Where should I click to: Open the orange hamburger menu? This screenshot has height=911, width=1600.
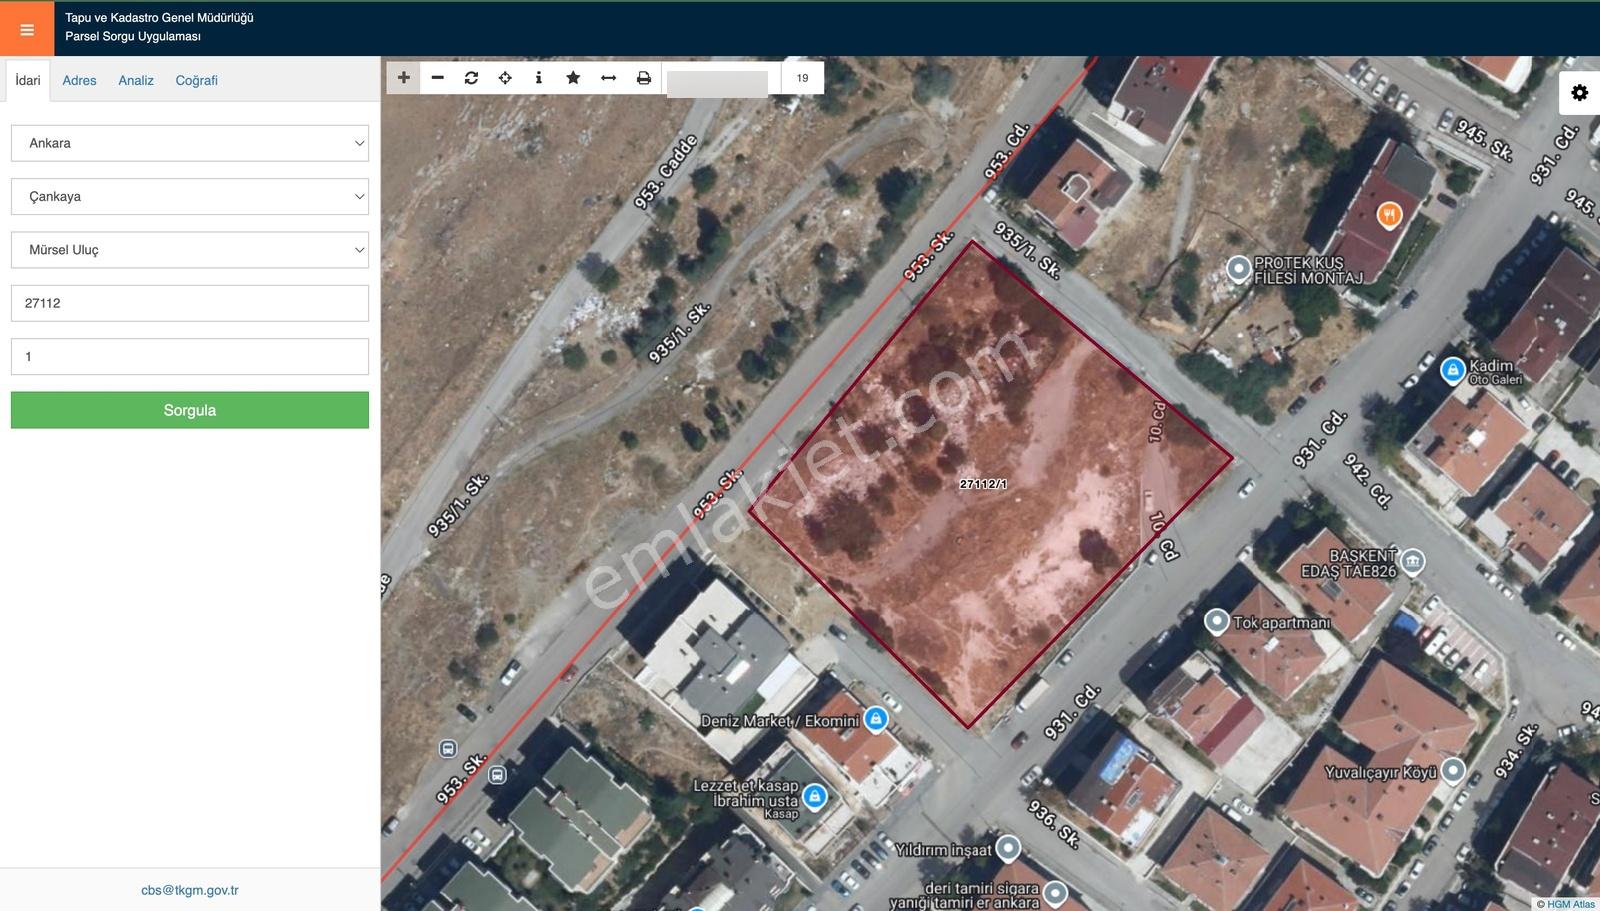27,29
